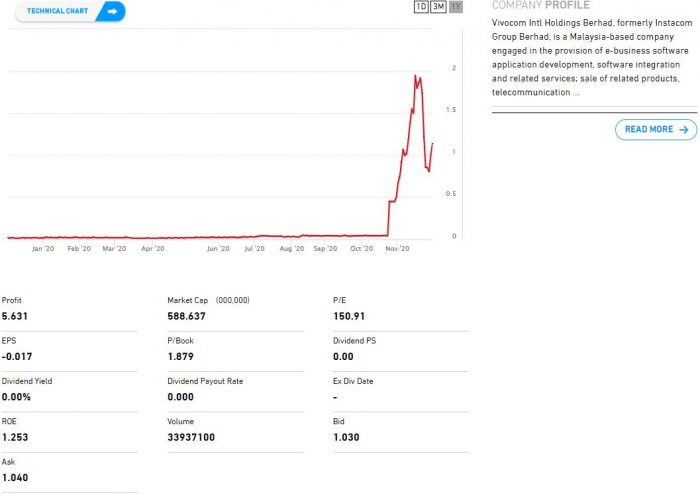The height and width of the screenshot is (495, 700).
Task: Click the Technical Chart arrow icon
Action: [112, 12]
